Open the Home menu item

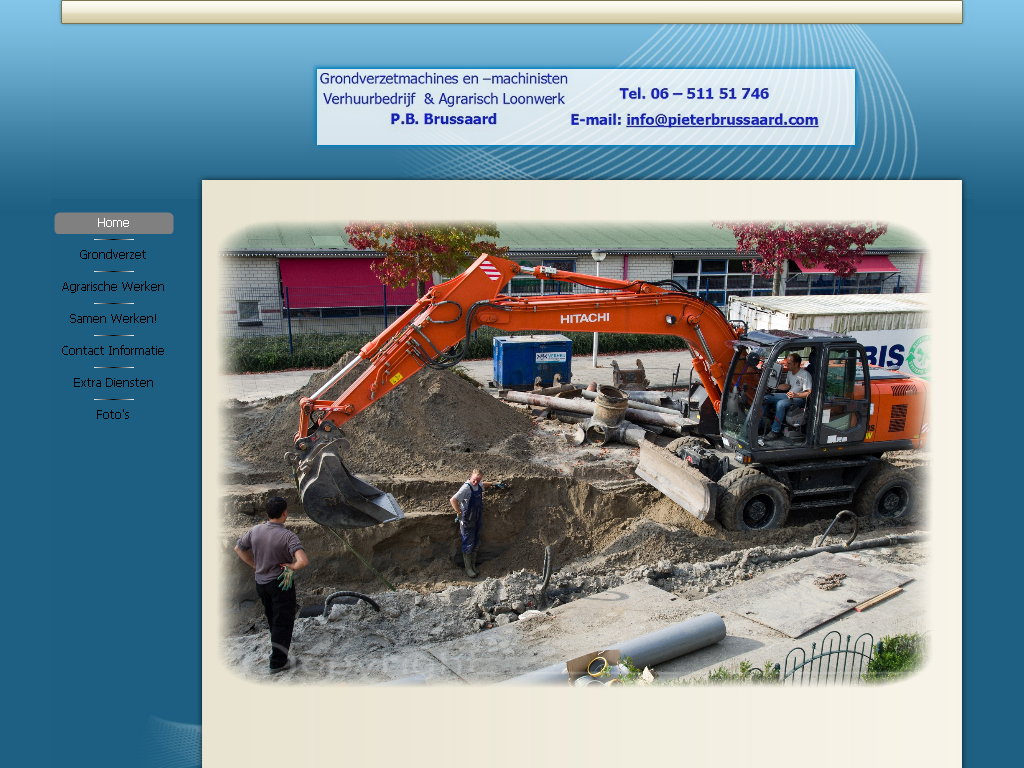coord(114,223)
